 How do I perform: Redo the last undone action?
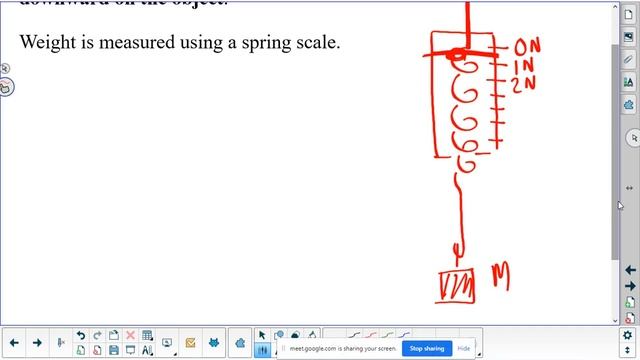[x=97, y=336]
